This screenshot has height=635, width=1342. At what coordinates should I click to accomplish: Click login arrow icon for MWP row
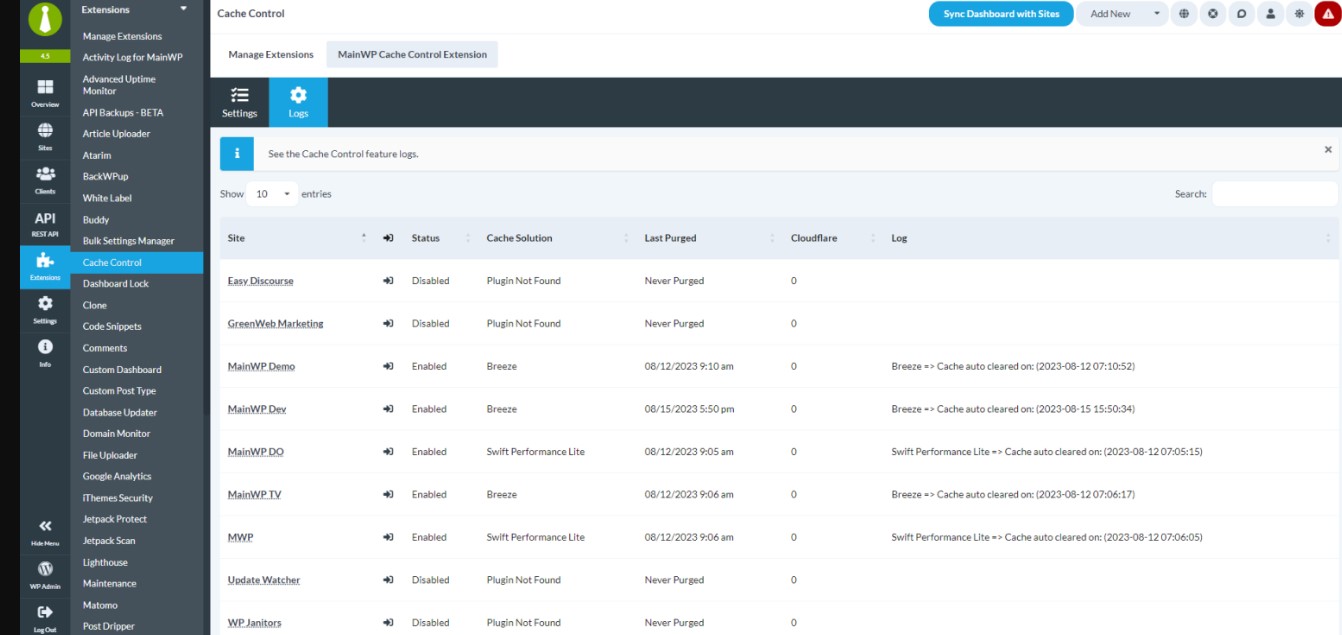[388, 537]
